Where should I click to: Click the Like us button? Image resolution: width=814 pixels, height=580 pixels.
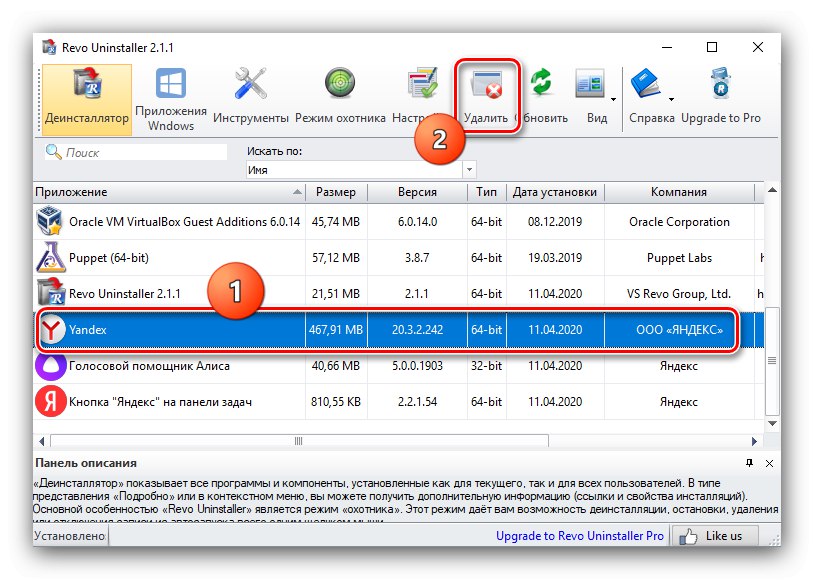coord(714,536)
